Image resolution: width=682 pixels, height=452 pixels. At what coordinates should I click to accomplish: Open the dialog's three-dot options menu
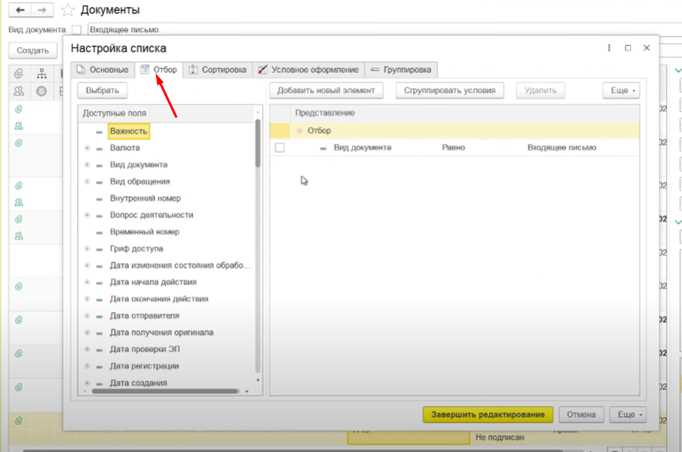pos(609,48)
